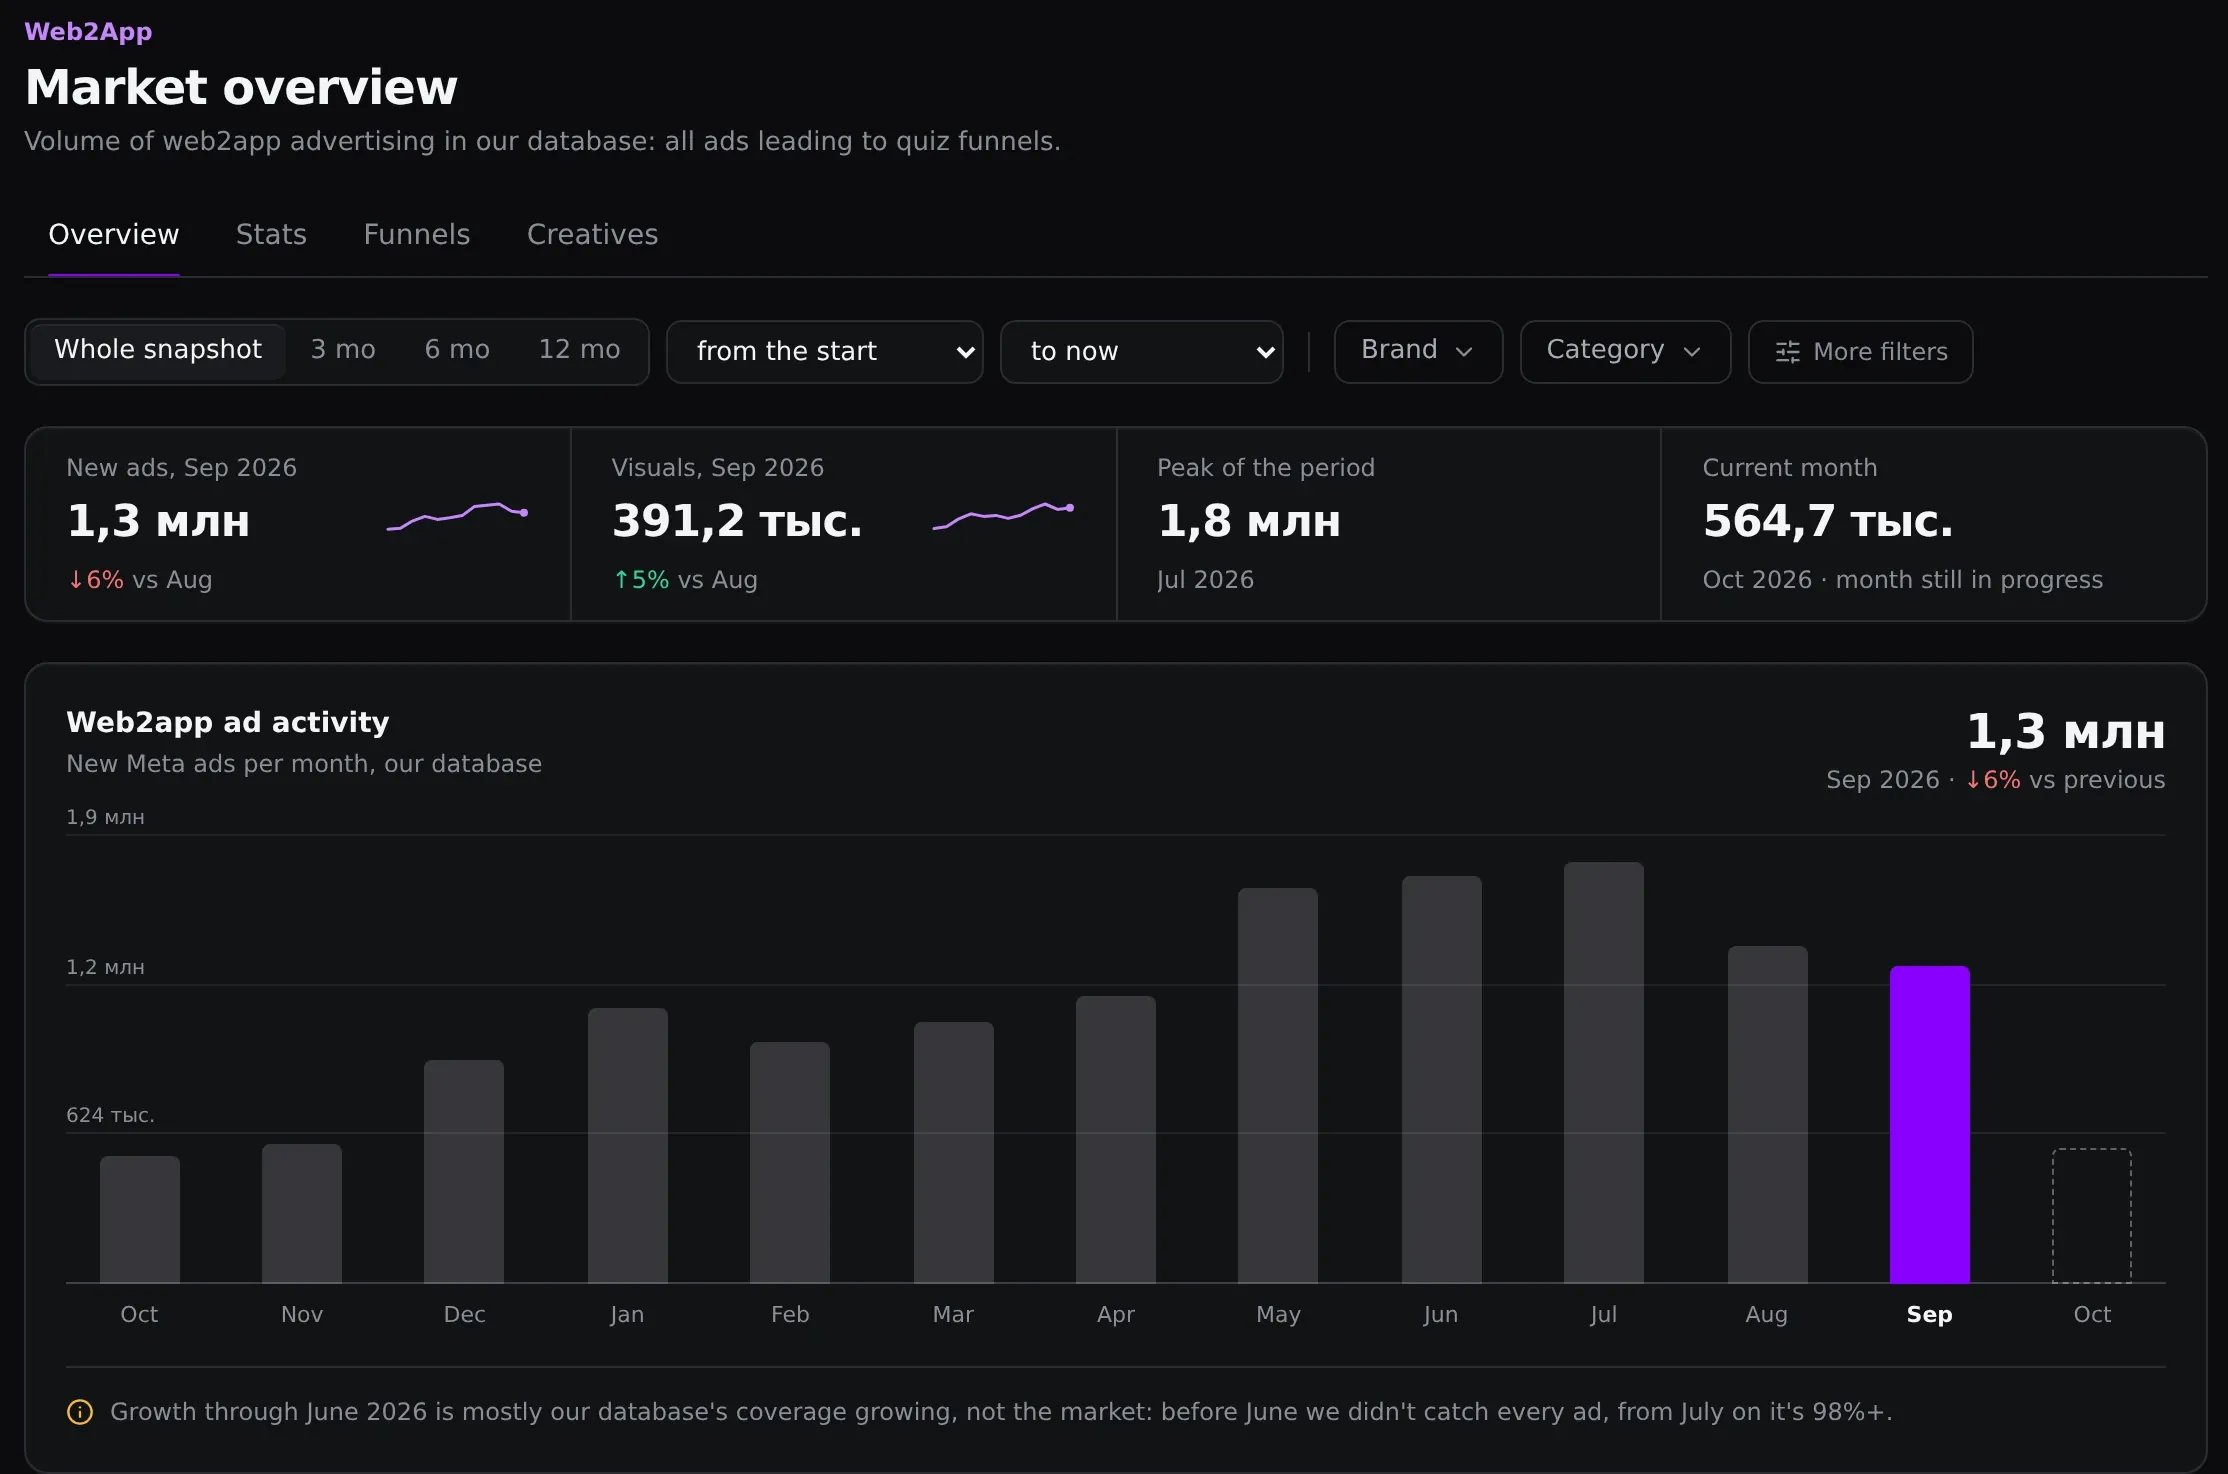Screen dimensions: 2228x1474
Task: Click the '624 тыс.' axis label
Action: coord(110,1115)
